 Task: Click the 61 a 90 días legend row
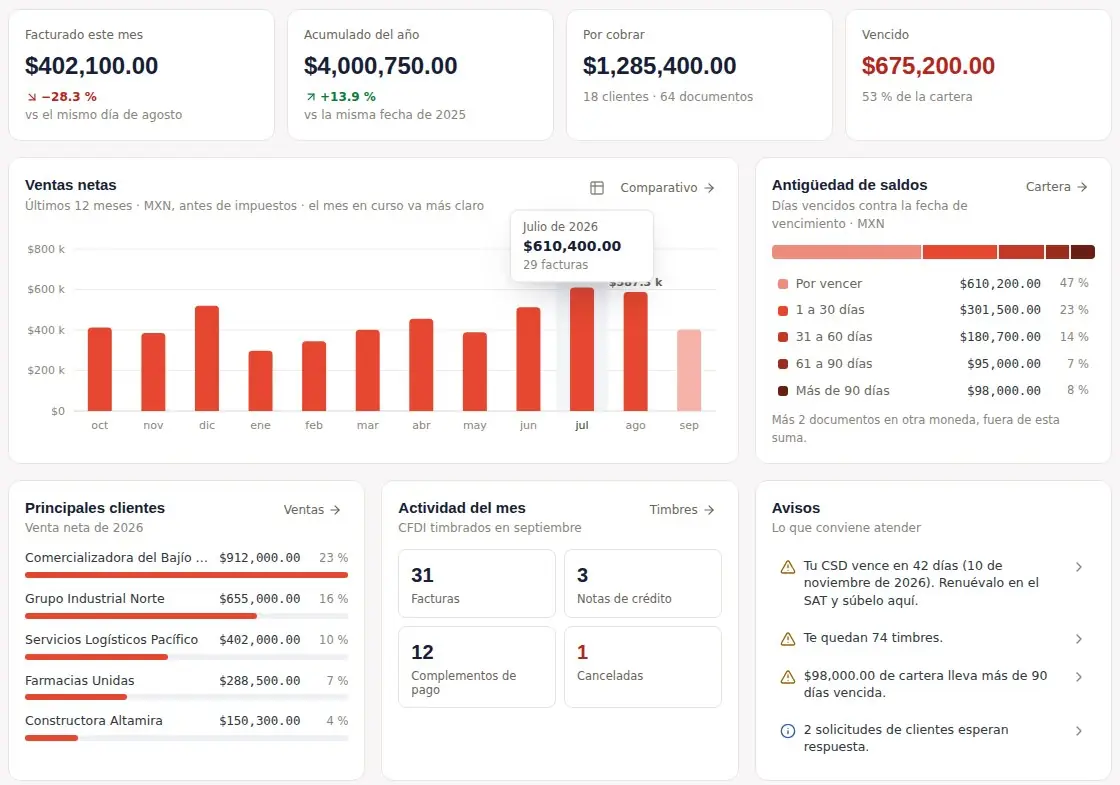pos(933,364)
